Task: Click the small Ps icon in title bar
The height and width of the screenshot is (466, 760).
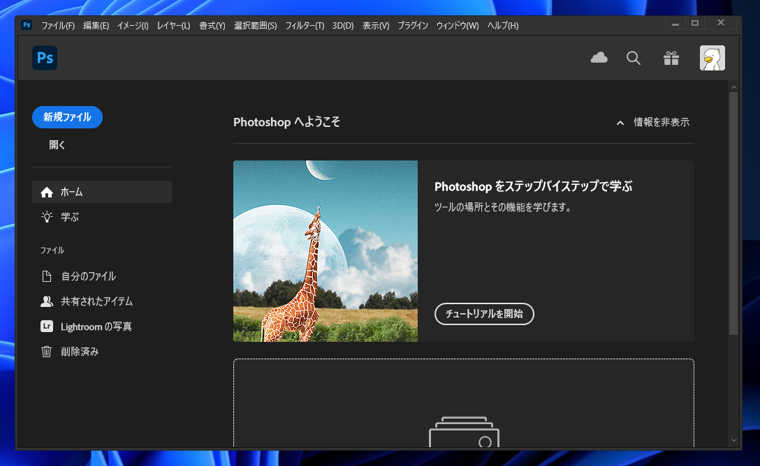Action: click(x=27, y=25)
